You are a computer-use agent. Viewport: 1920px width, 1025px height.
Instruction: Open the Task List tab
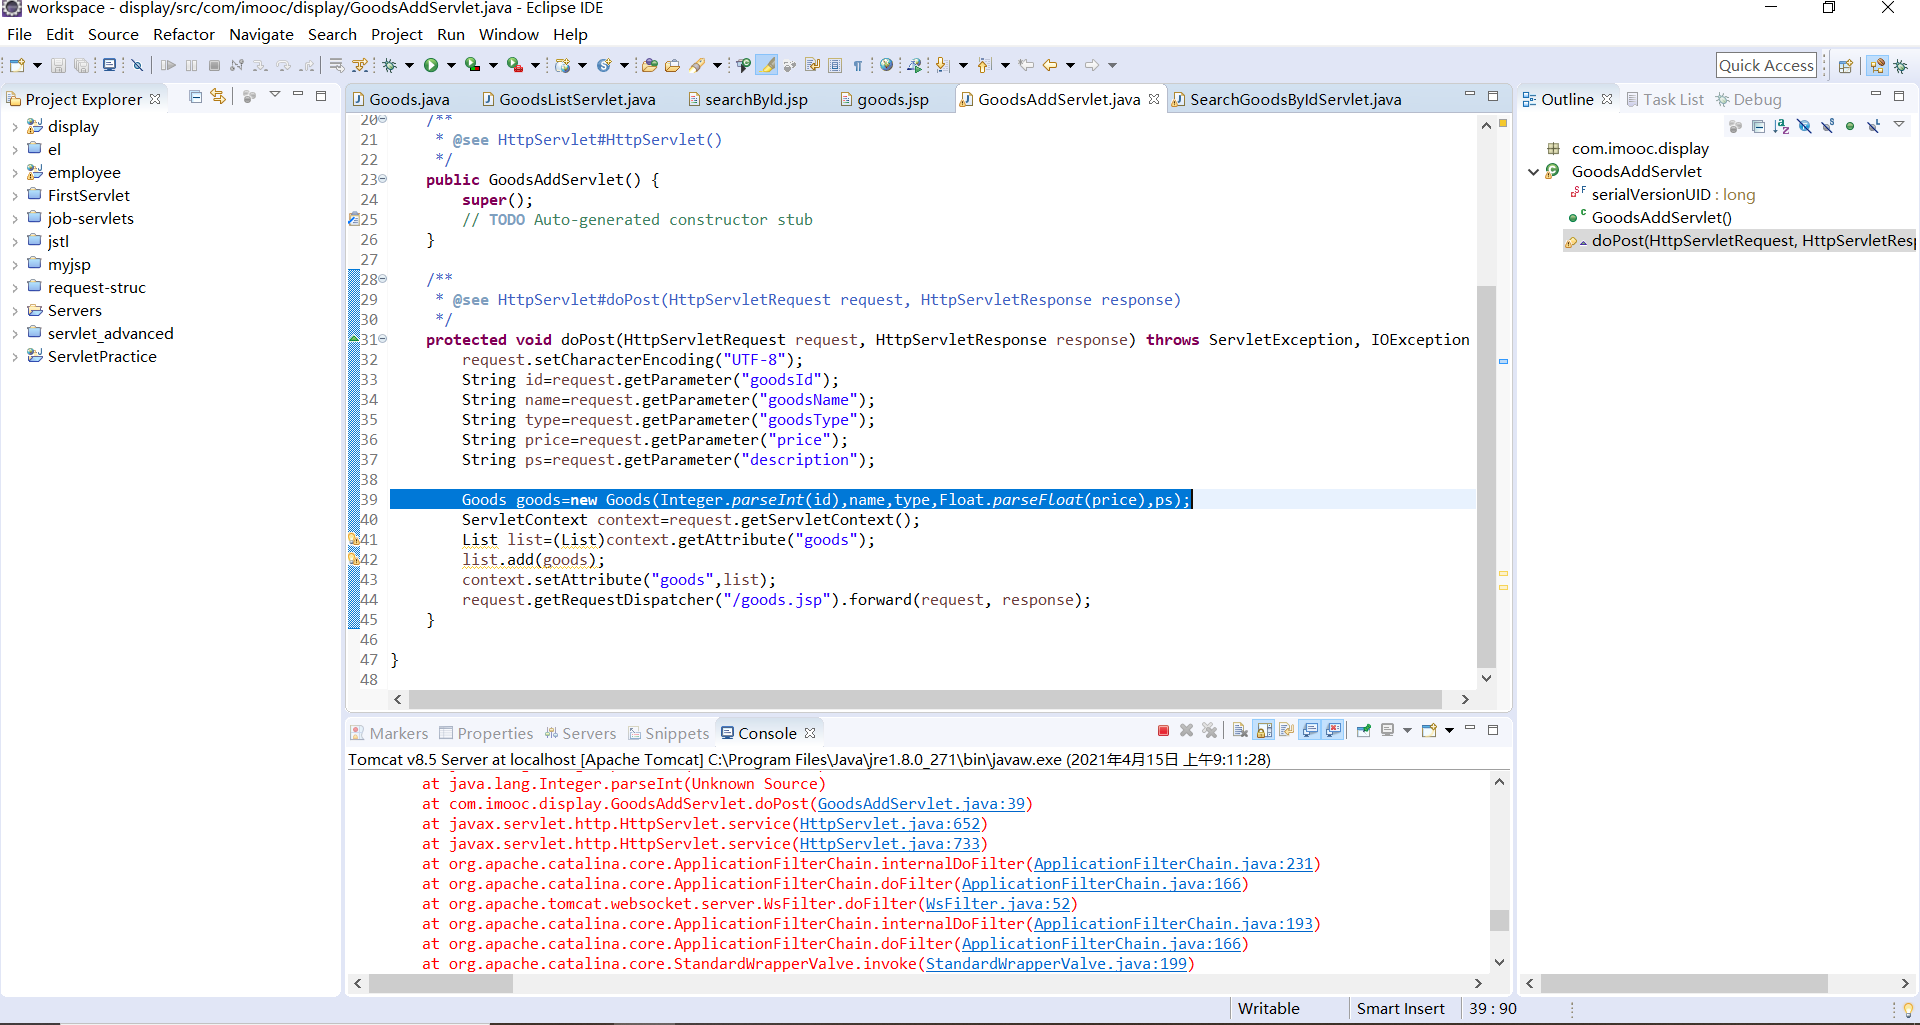[1665, 99]
